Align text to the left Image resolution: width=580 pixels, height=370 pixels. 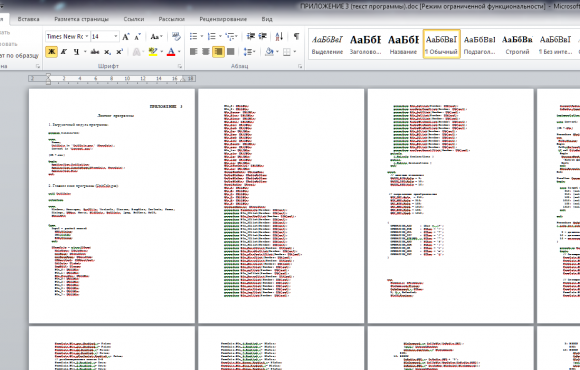click(x=193, y=52)
